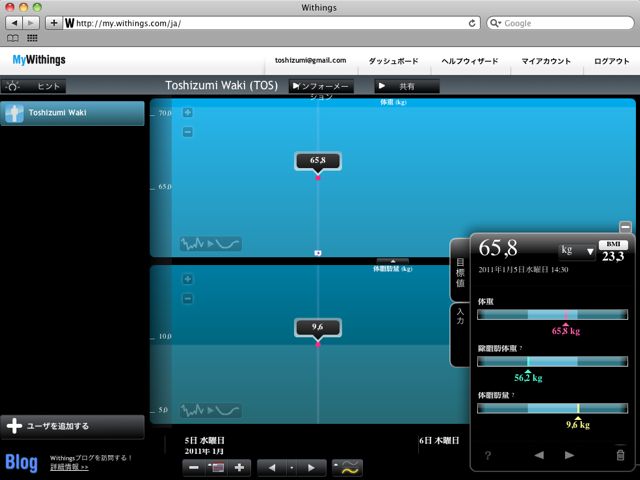The width and height of the screenshot is (640, 480).
Task: Click the browser forward arrow
Action: coord(31,23)
